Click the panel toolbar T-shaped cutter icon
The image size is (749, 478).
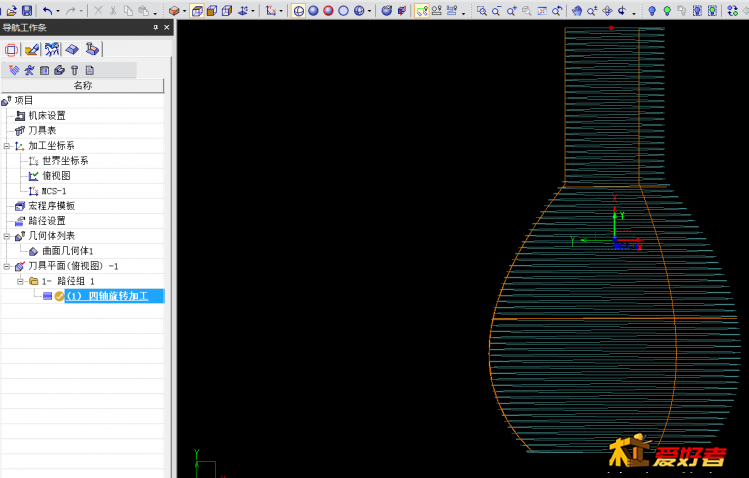tap(74, 70)
